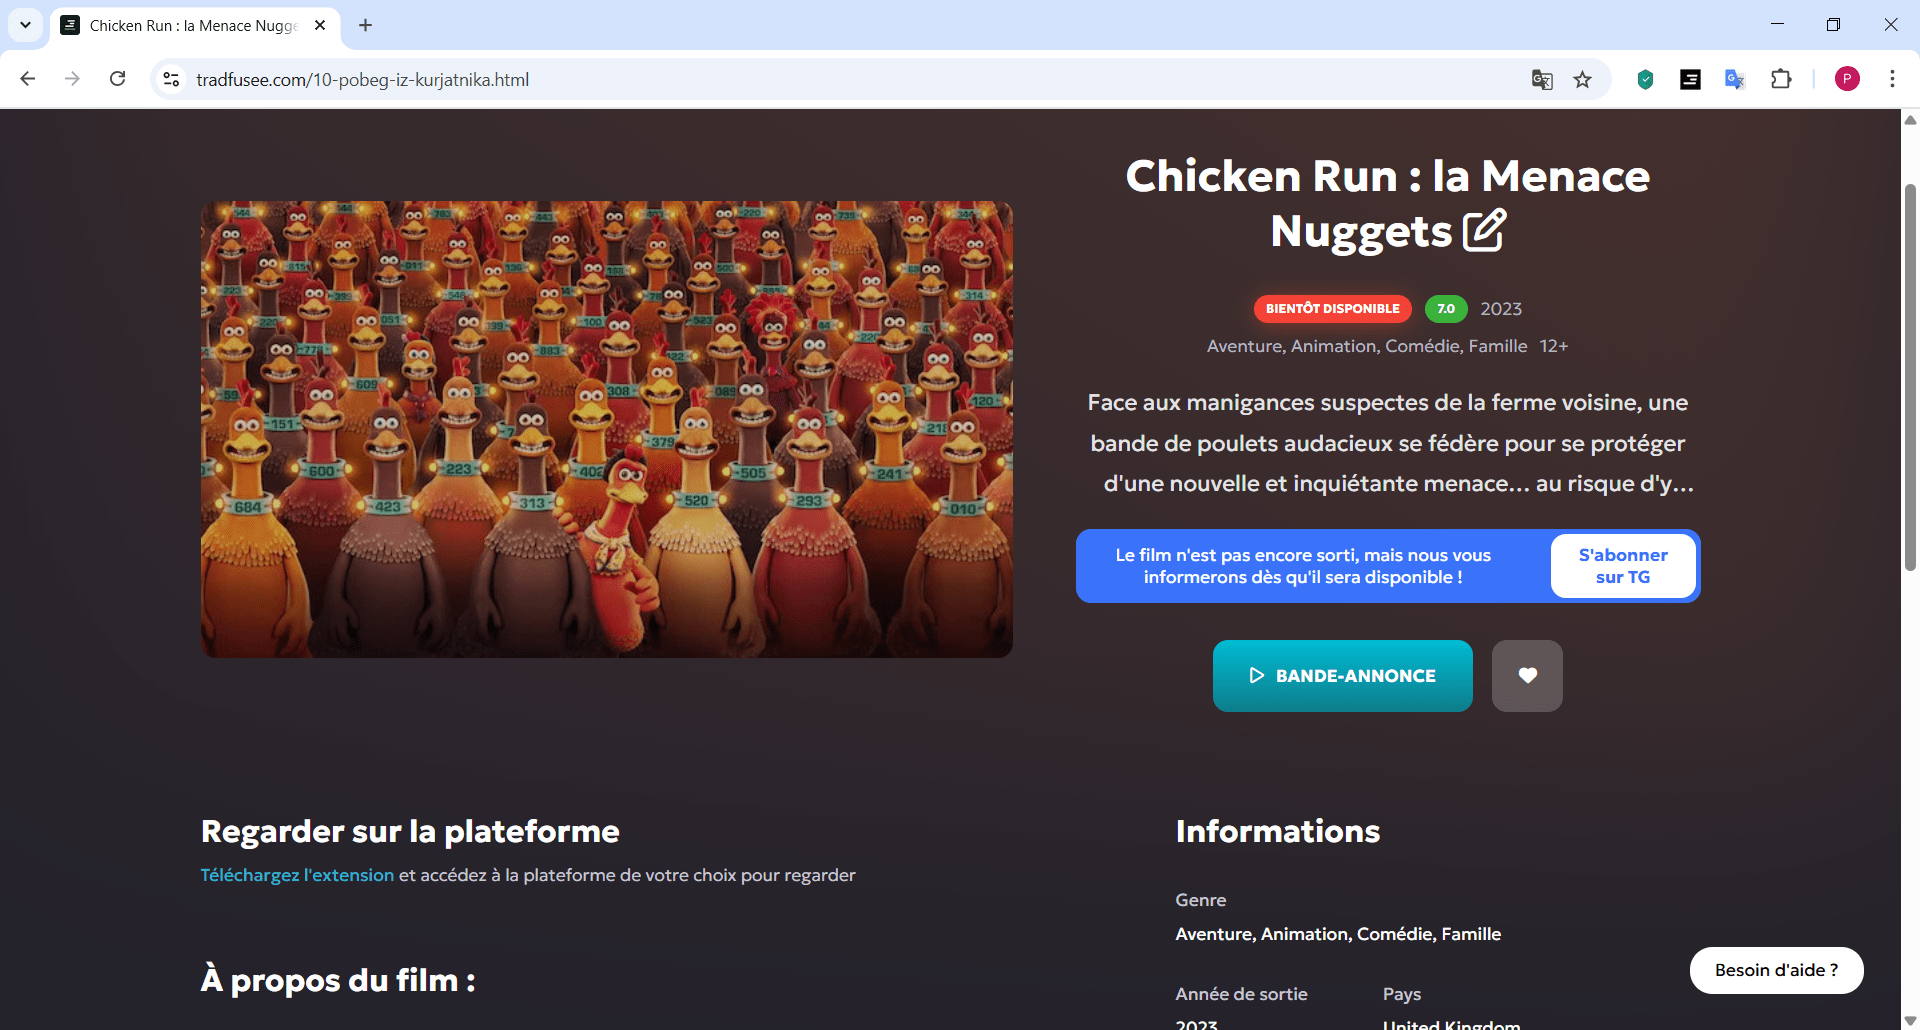Screen dimensions: 1920x1030
Task: Click the Chicken Run poster image
Action: (606, 429)
